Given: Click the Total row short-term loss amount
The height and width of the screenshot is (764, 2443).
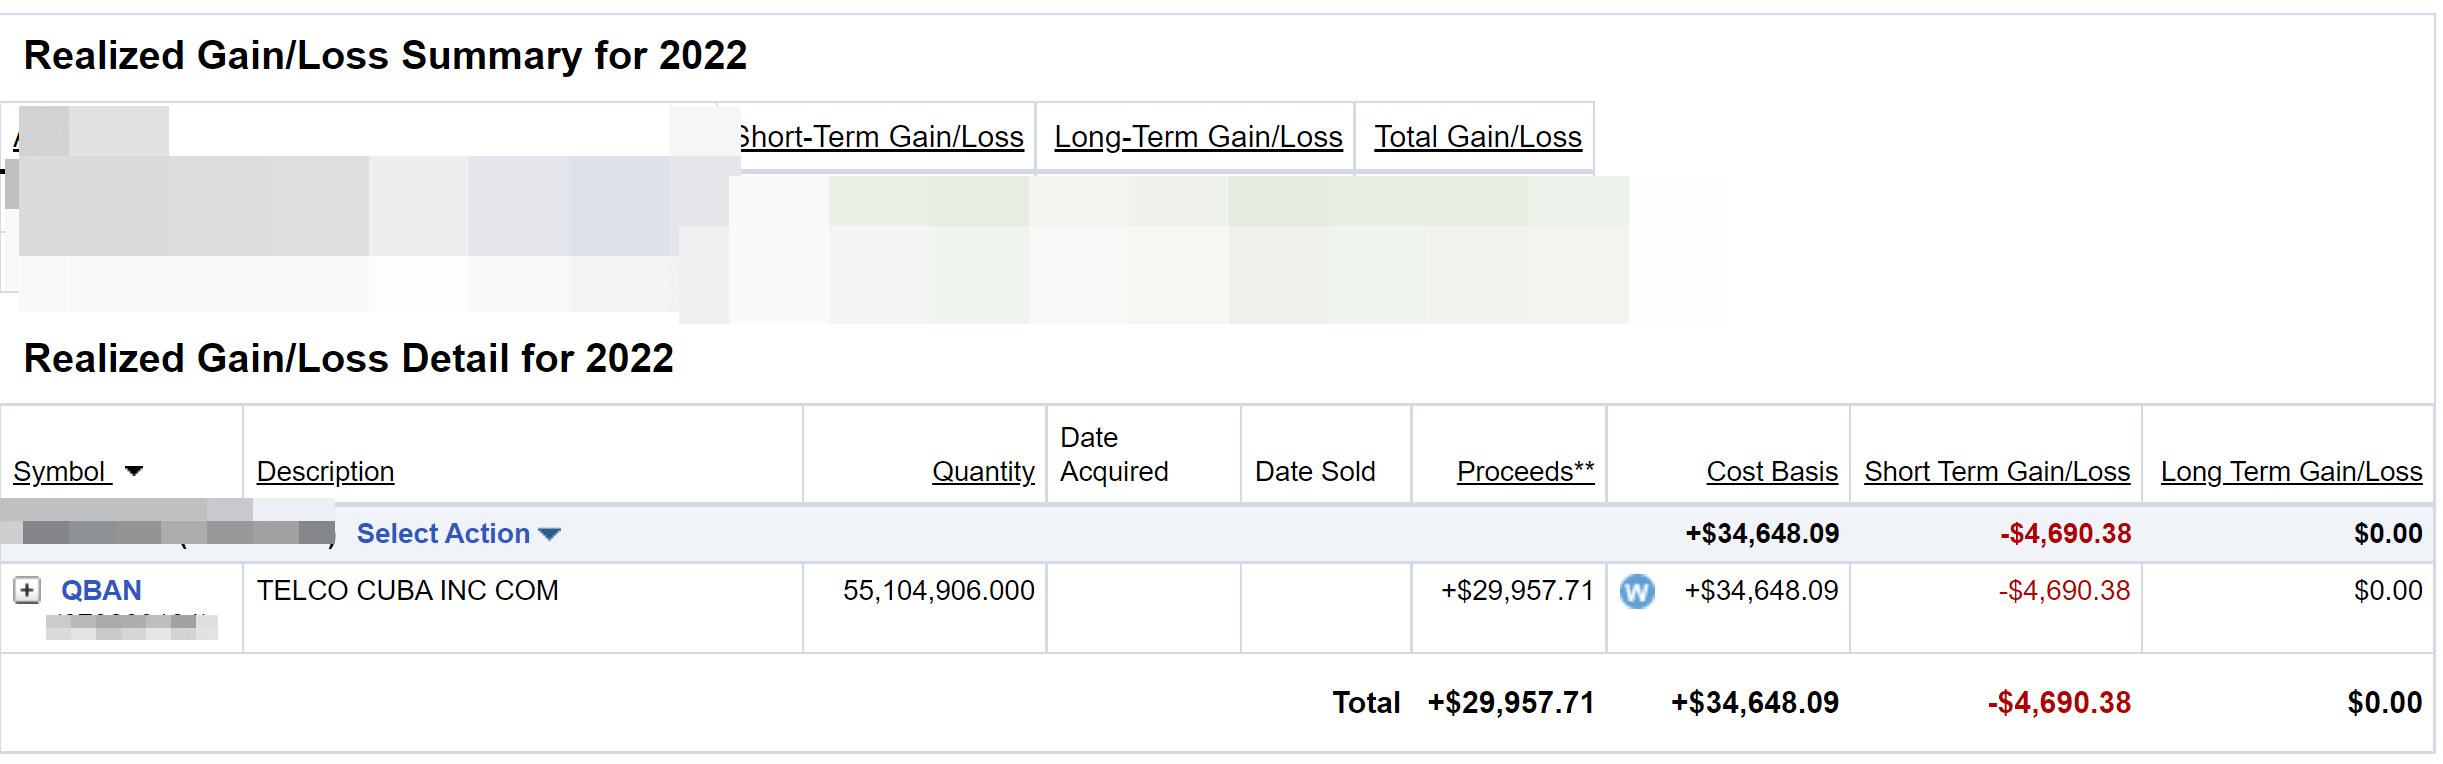Looking at the screenshot, I should tap(2059, 703).
